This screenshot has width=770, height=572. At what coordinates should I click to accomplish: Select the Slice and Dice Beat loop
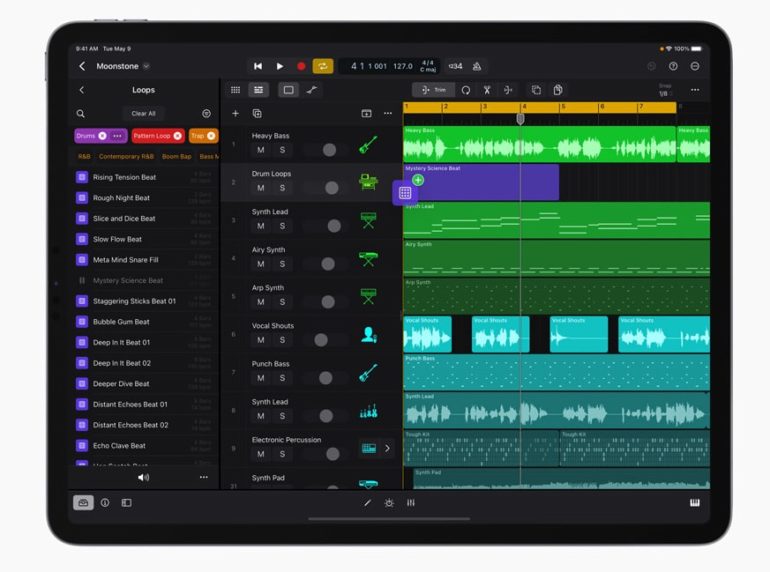click(x=145, y=218)
